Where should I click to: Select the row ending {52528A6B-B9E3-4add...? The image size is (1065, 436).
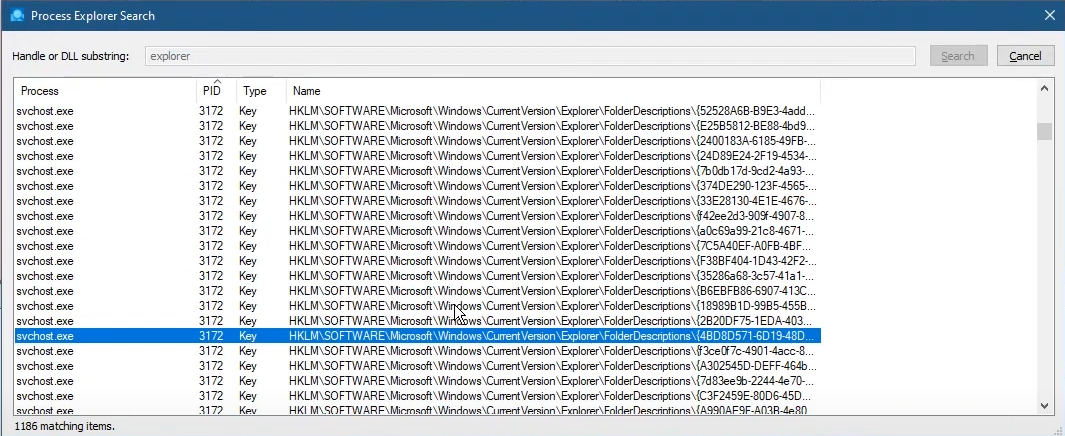[418, 111]
